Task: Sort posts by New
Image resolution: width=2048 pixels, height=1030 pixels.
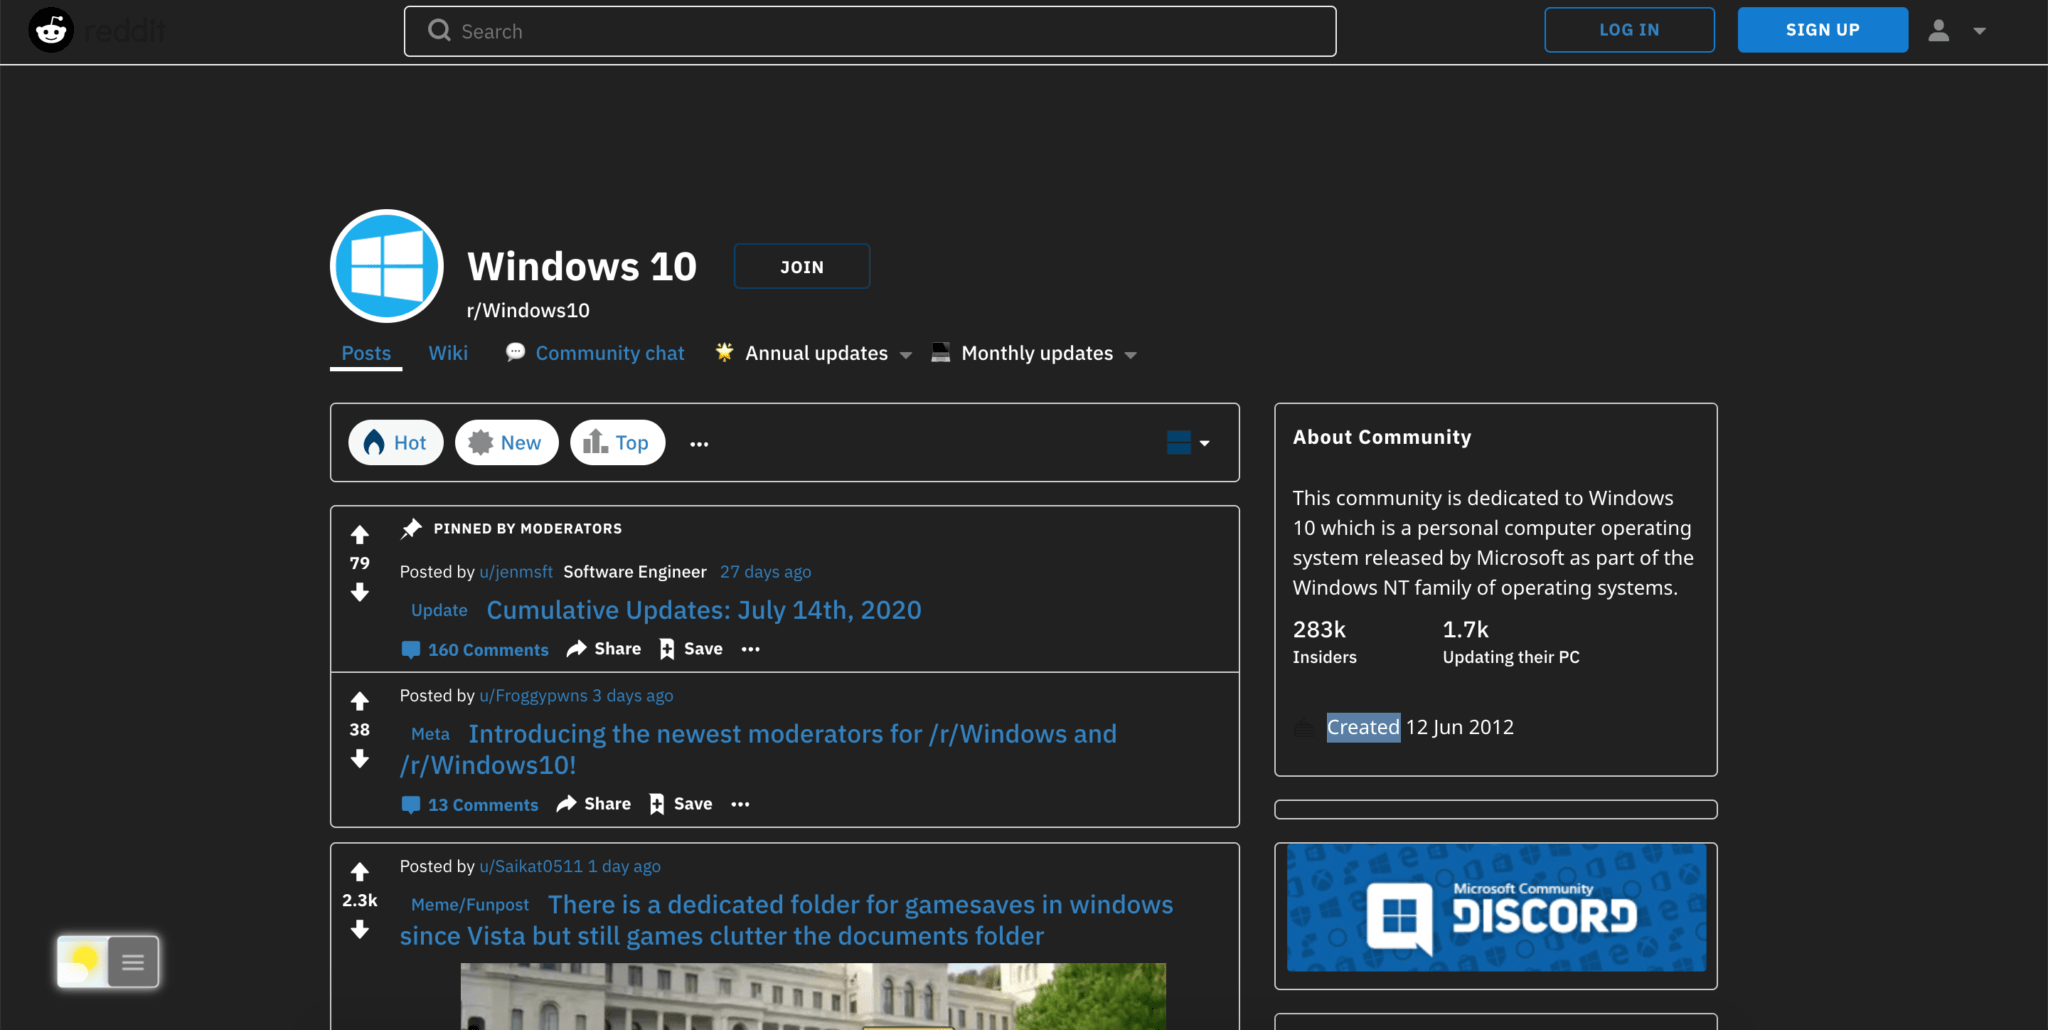Action: click(x=506, y=443)
